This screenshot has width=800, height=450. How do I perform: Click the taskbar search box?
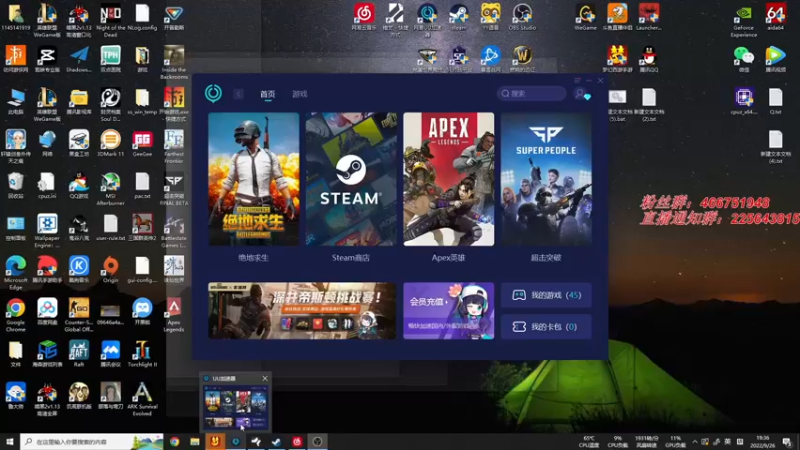tap(92, 442)
